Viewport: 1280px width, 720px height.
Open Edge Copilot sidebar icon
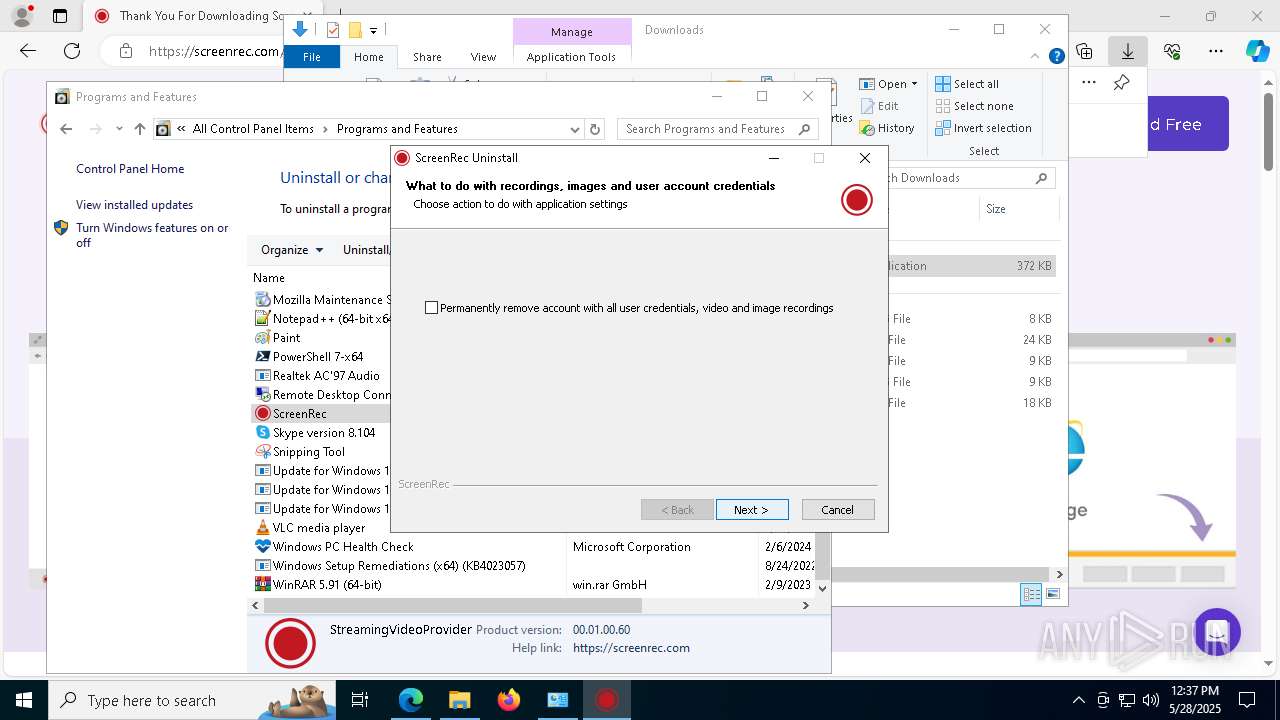[1257, 51]
